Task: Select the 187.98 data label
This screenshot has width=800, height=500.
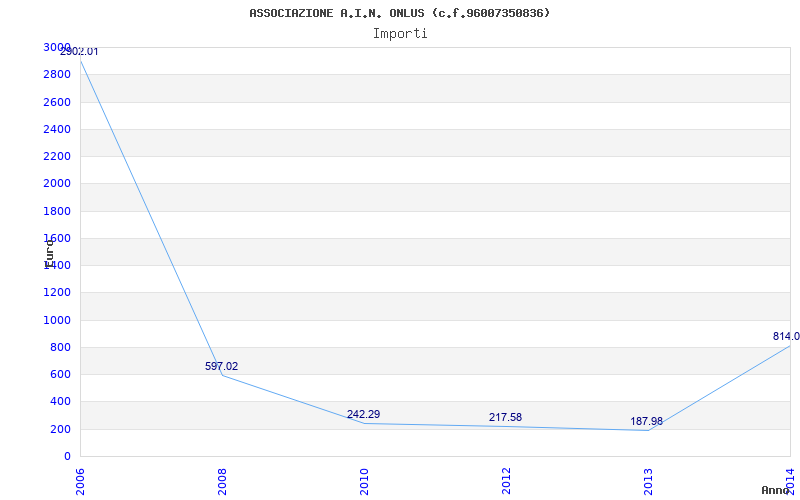Action: tap(646, 421)
